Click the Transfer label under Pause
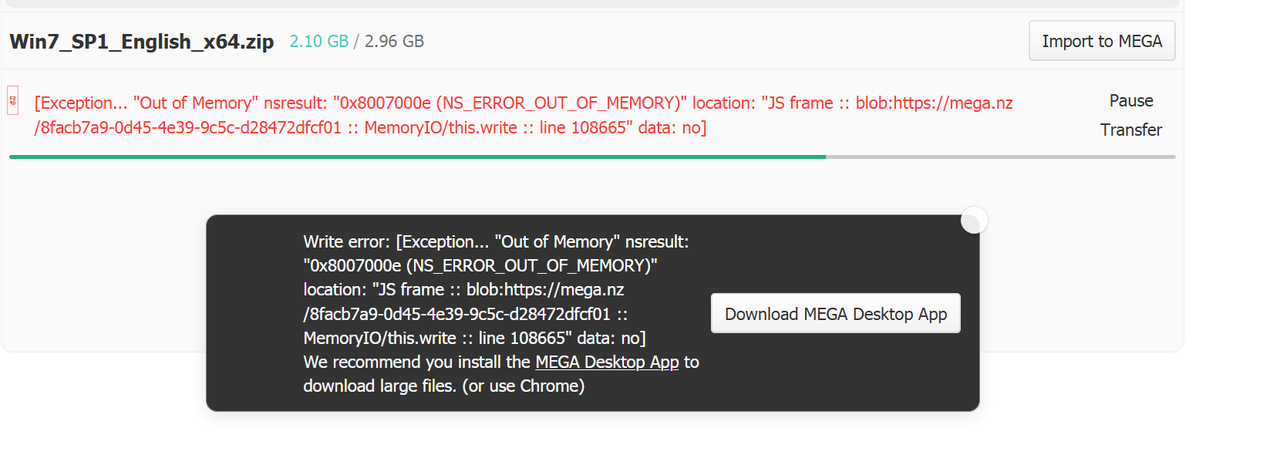 tap(1131, 130)
